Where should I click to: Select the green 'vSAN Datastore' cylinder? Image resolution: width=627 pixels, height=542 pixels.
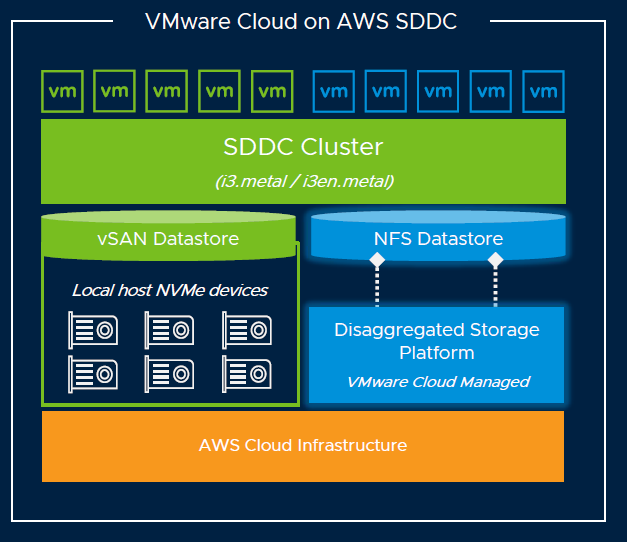[x=168, y=236]
